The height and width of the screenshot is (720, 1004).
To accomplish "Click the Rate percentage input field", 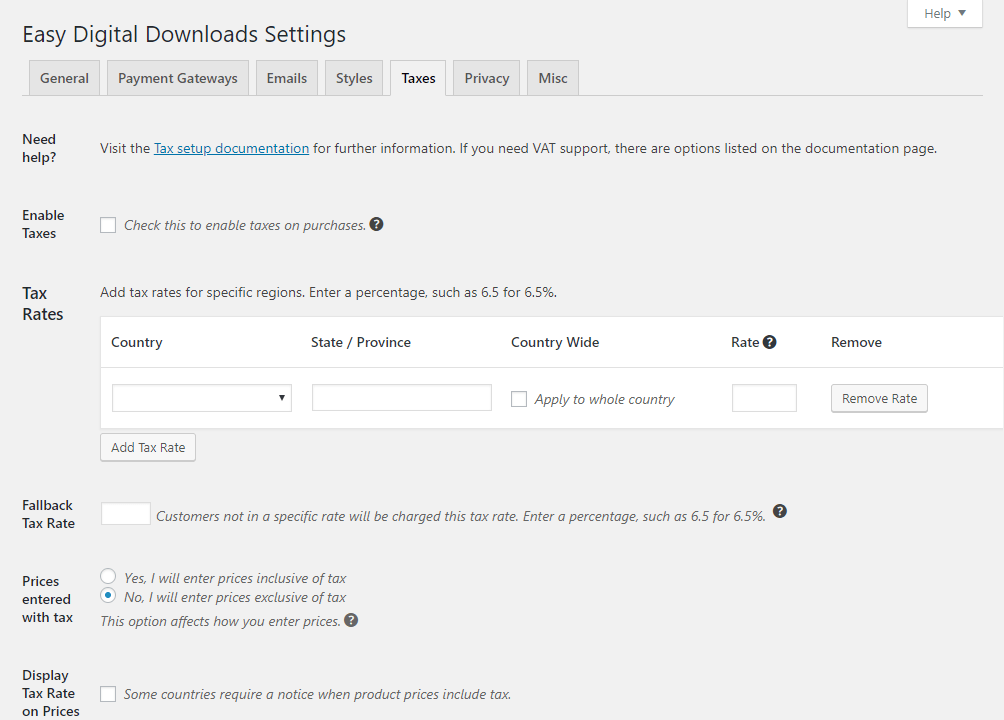I will tap(764, 398).
